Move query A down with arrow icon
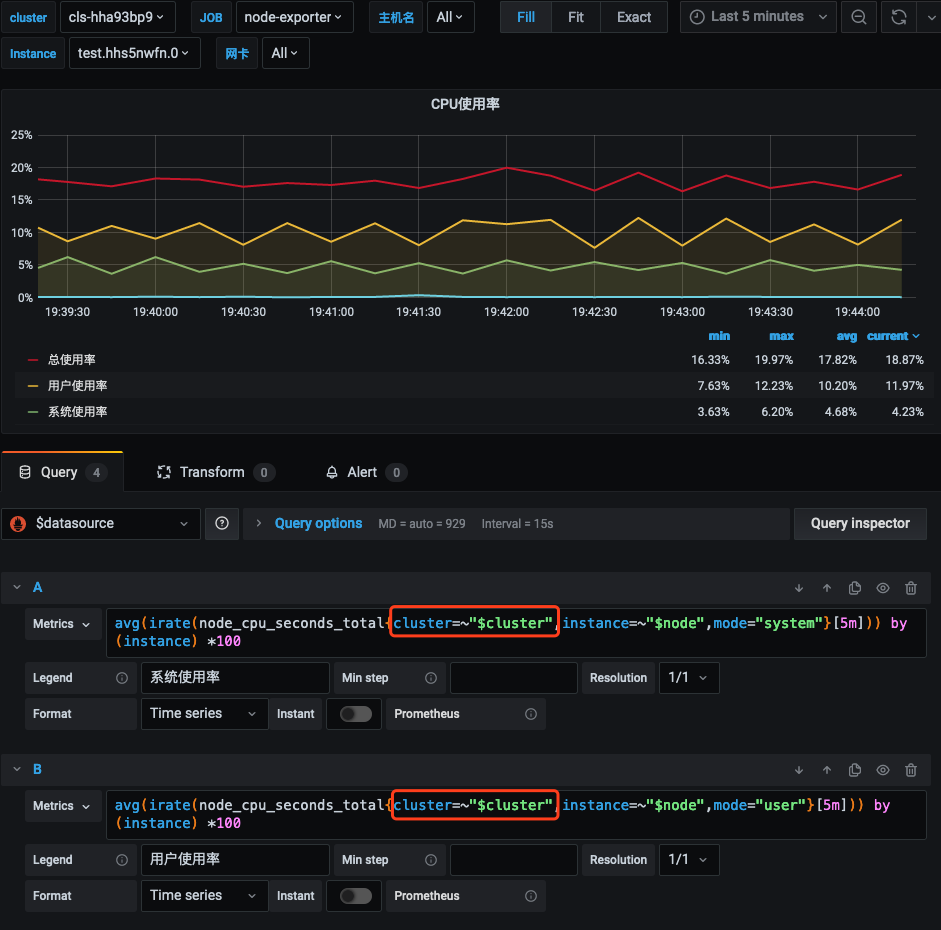 pos(799,588)
